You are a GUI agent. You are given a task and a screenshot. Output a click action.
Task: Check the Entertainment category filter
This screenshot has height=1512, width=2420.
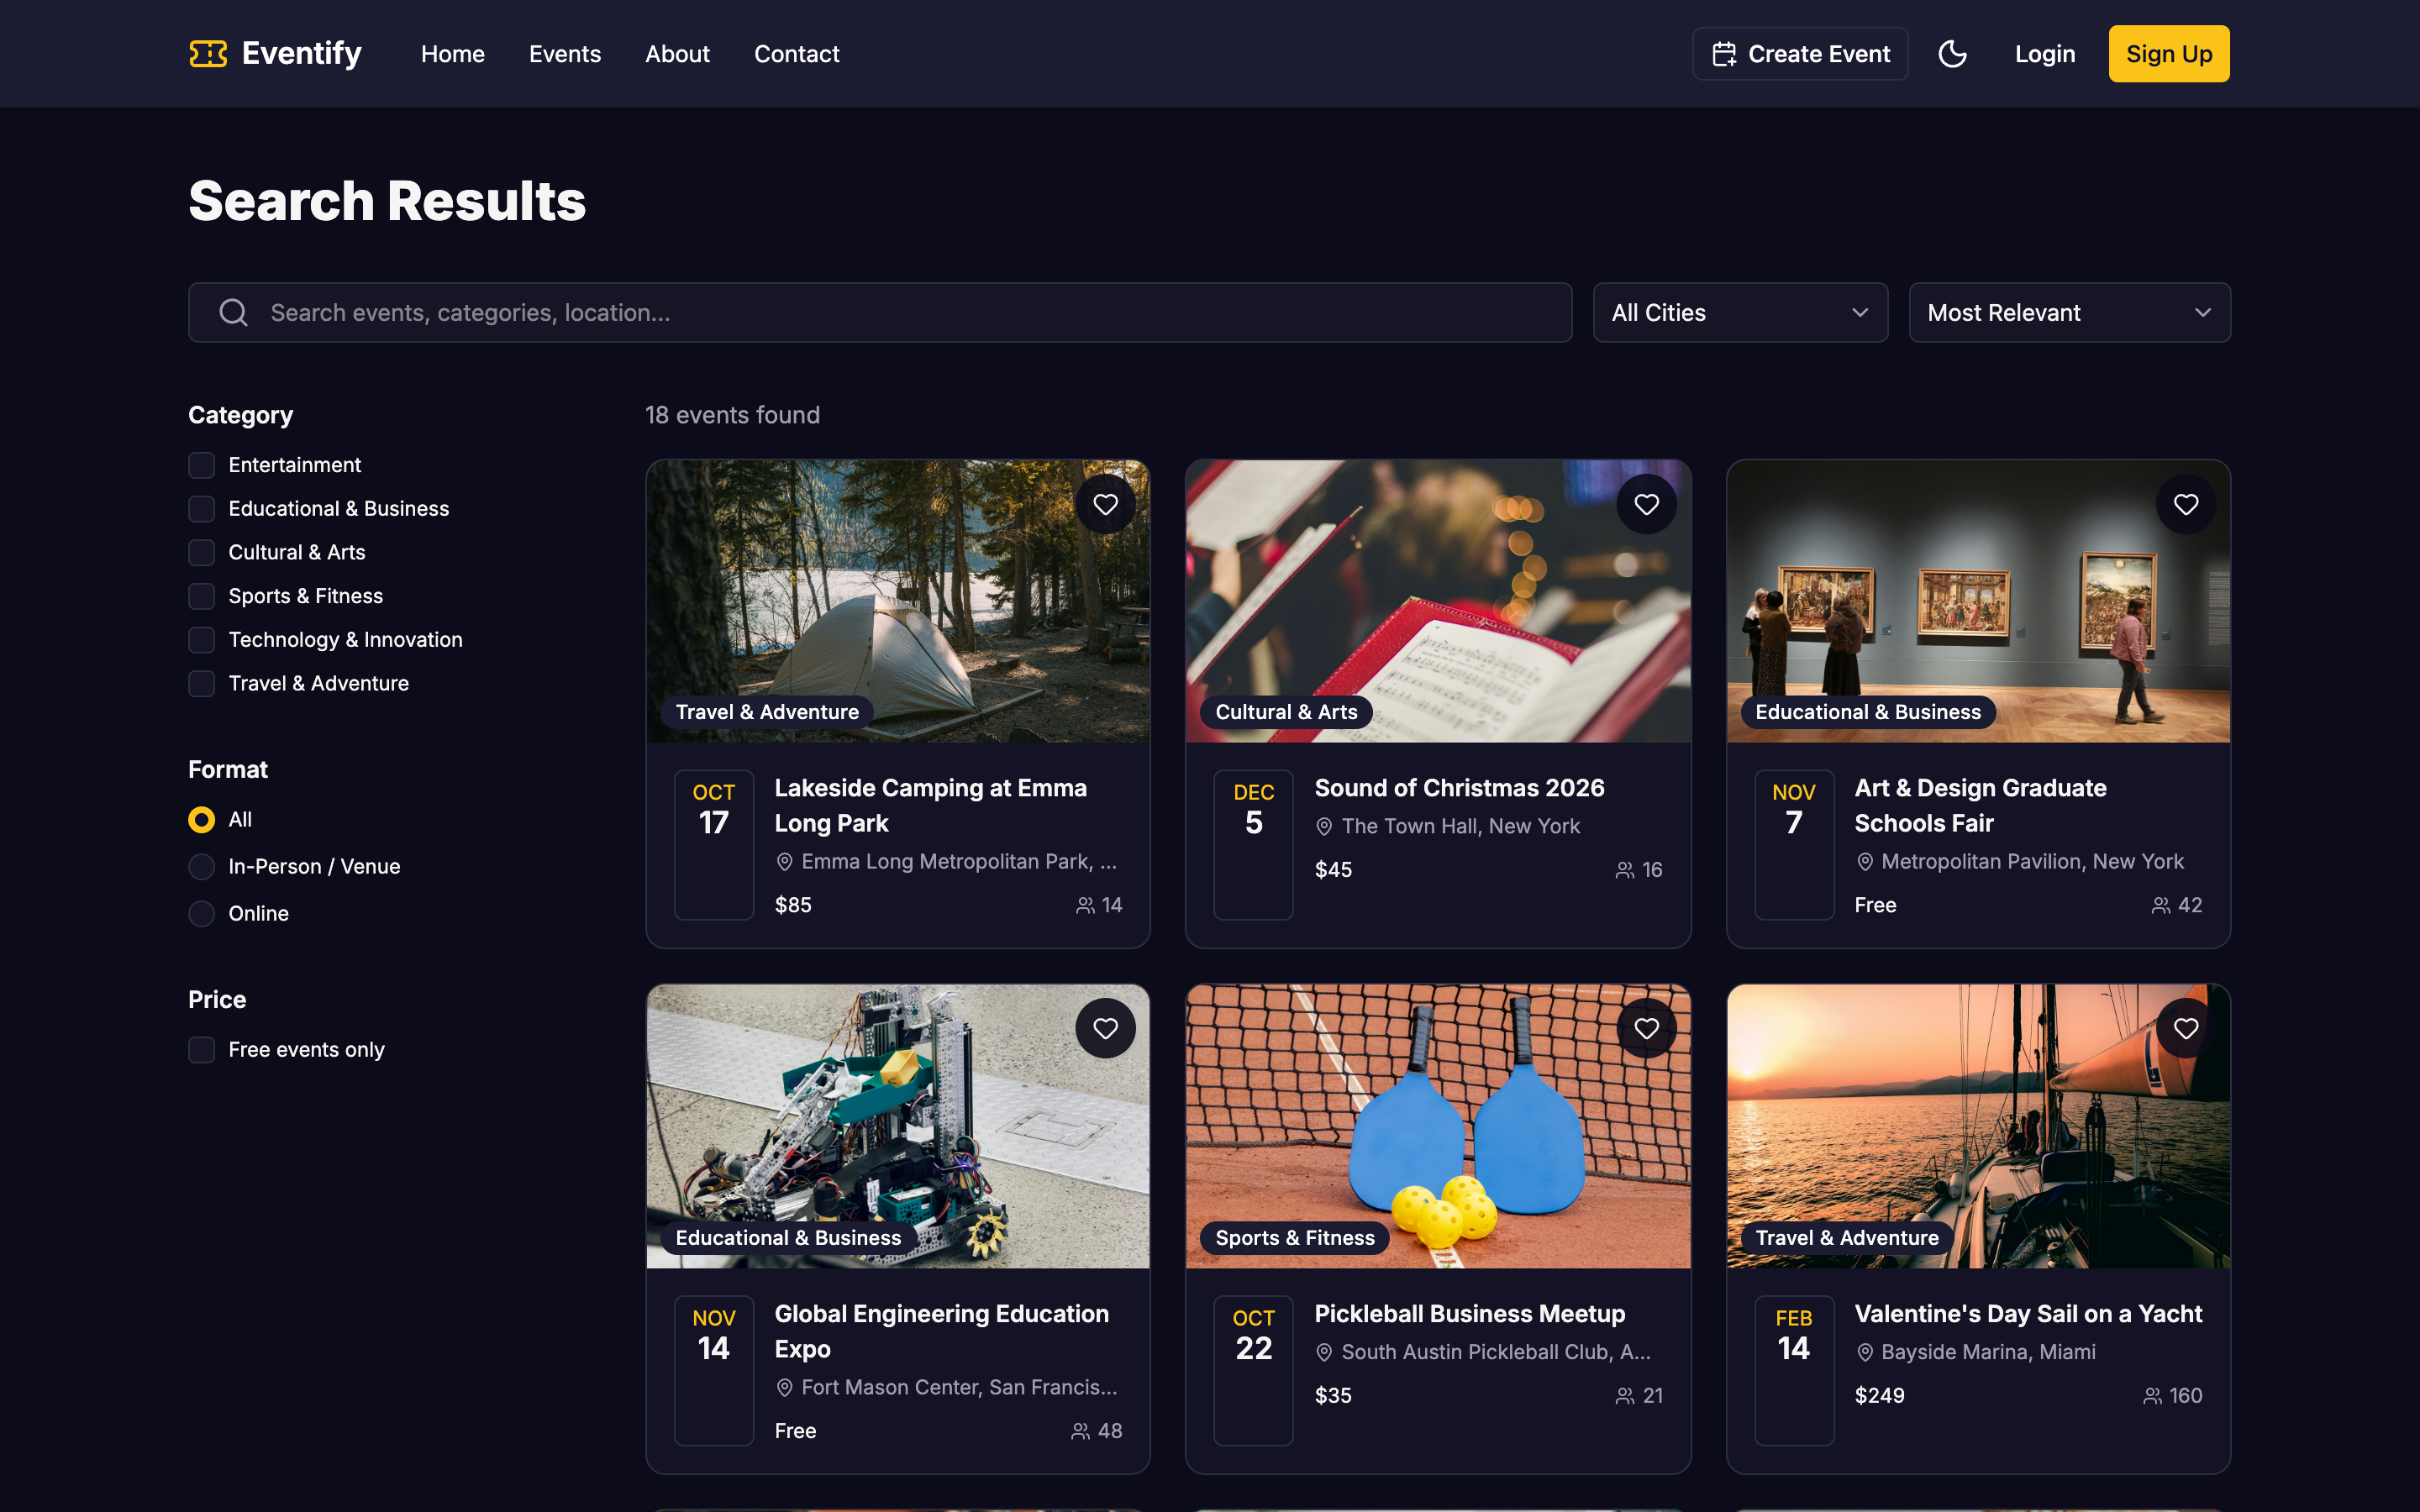202,465
